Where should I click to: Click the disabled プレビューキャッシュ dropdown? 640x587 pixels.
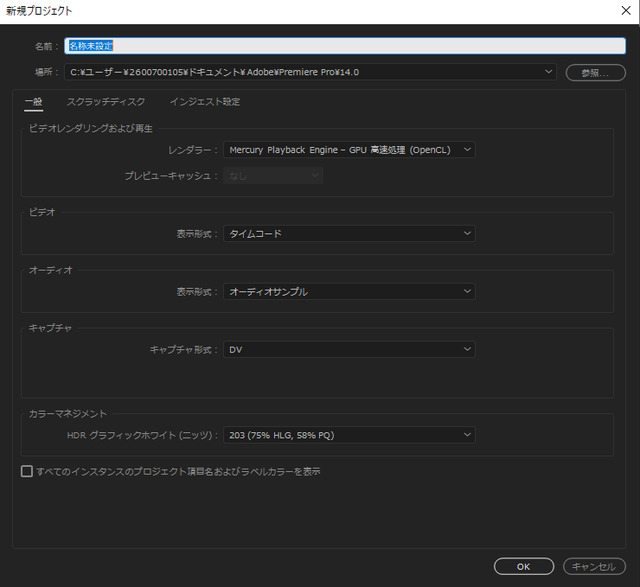[x=273, y=176]
